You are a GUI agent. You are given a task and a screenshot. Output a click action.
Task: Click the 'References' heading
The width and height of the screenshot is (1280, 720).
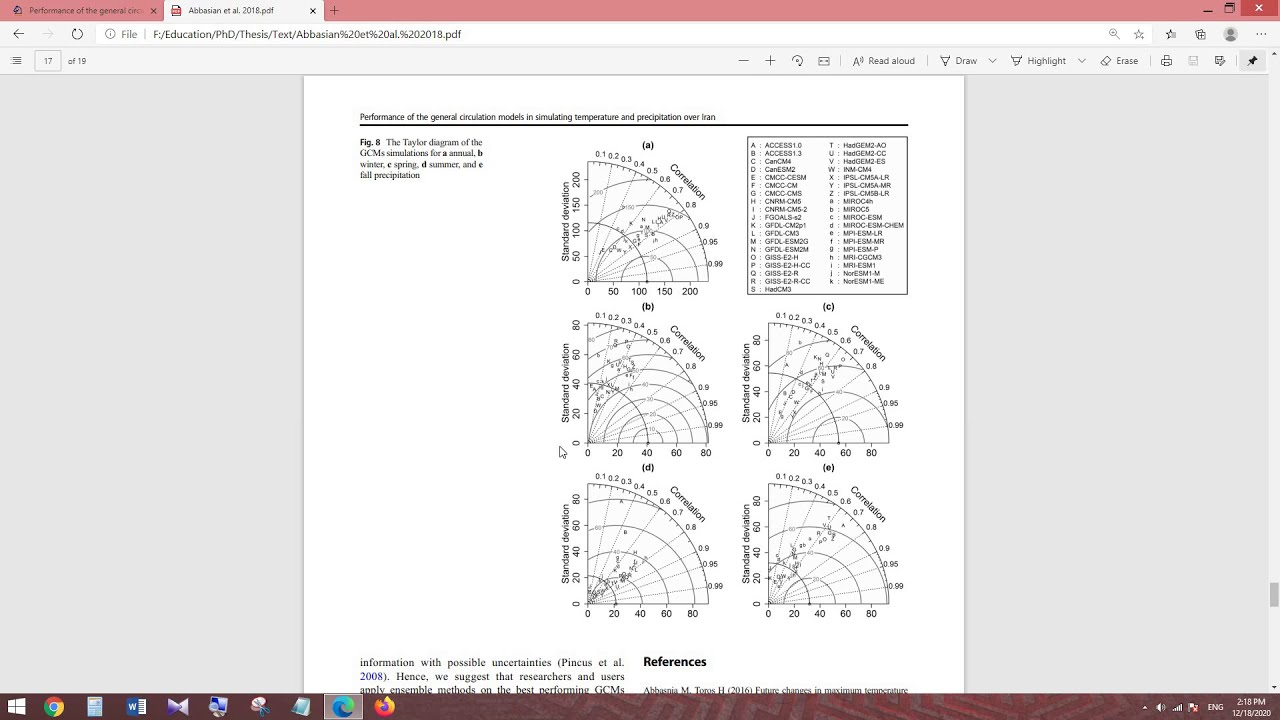tap(675, 662)
